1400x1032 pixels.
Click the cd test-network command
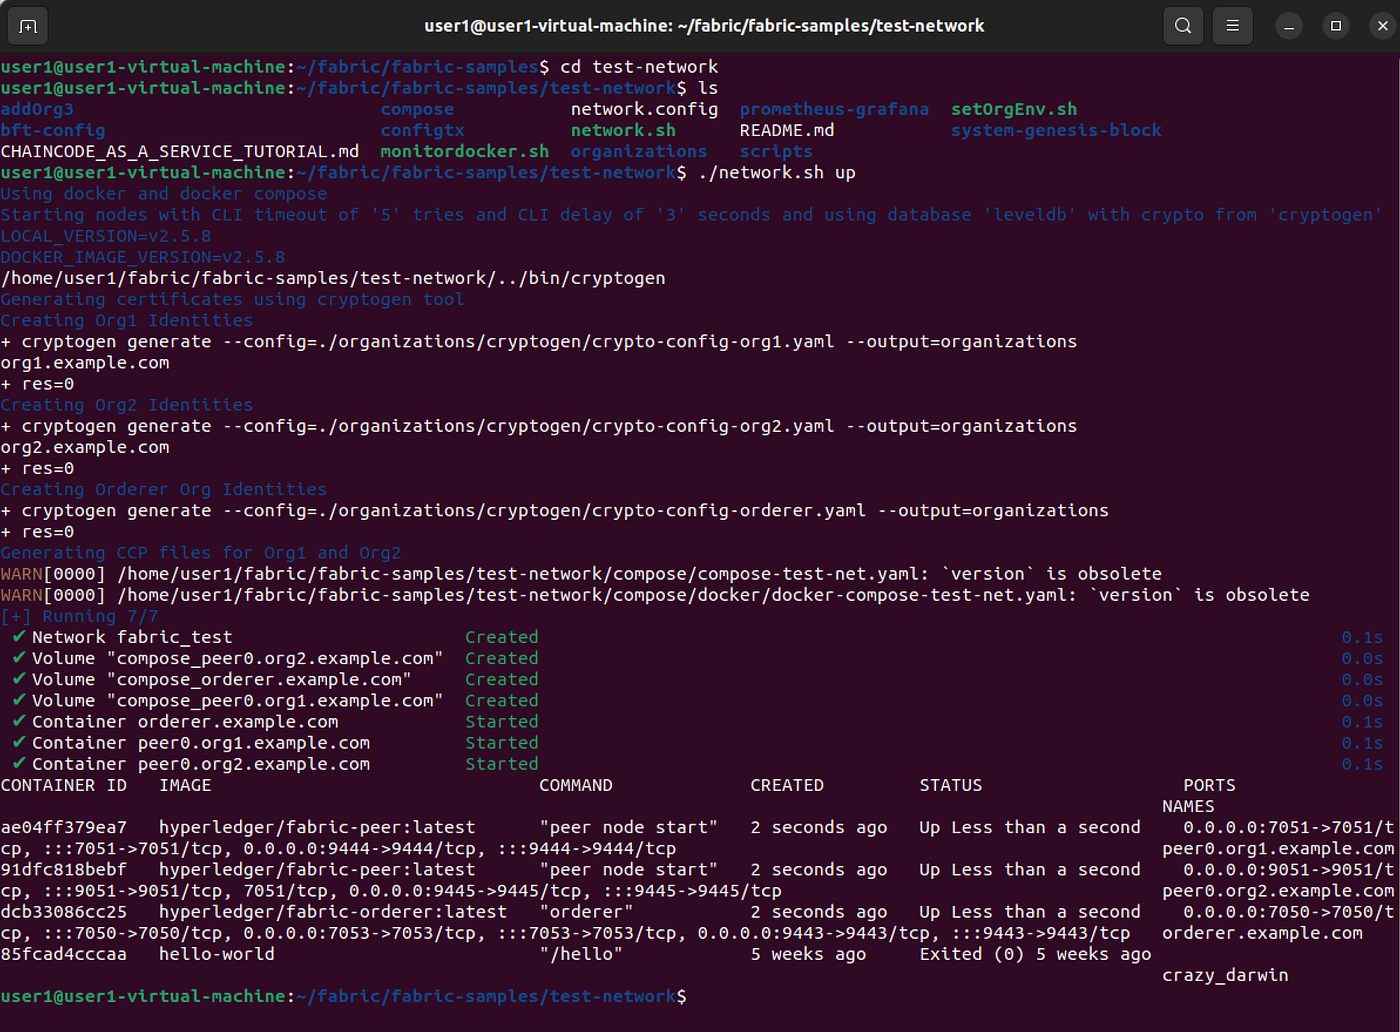(639, 67)
